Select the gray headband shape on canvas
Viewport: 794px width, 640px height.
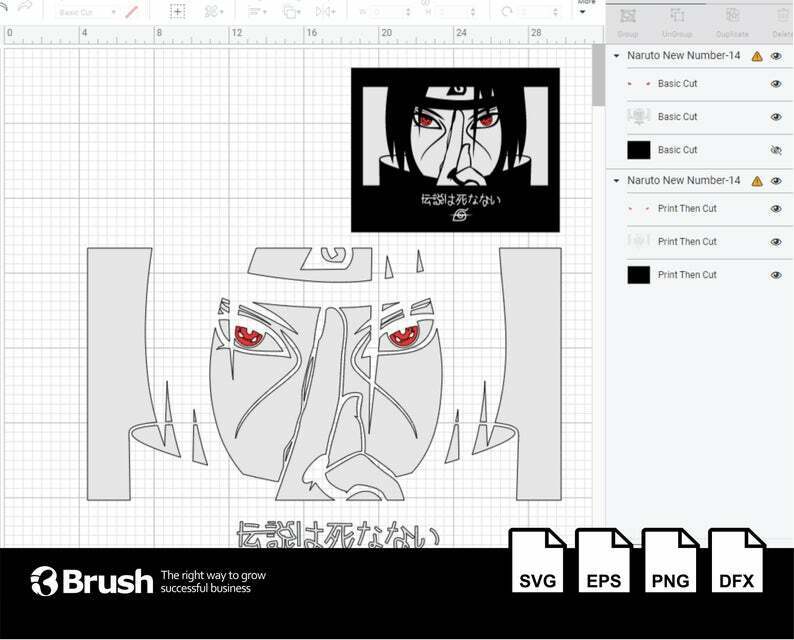310,264
